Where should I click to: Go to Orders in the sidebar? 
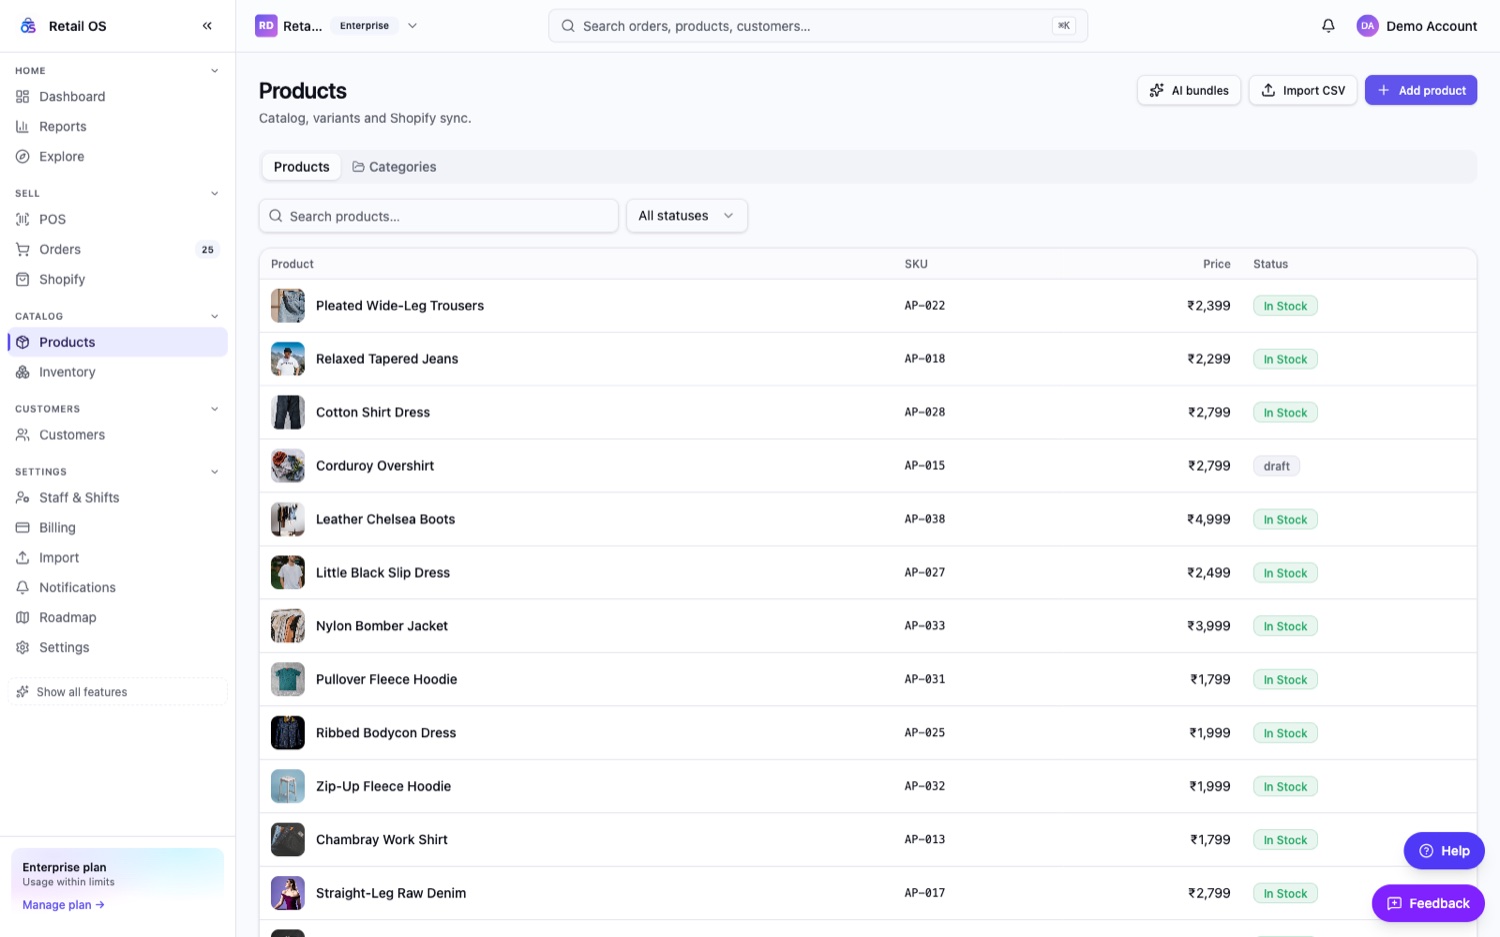118,250
